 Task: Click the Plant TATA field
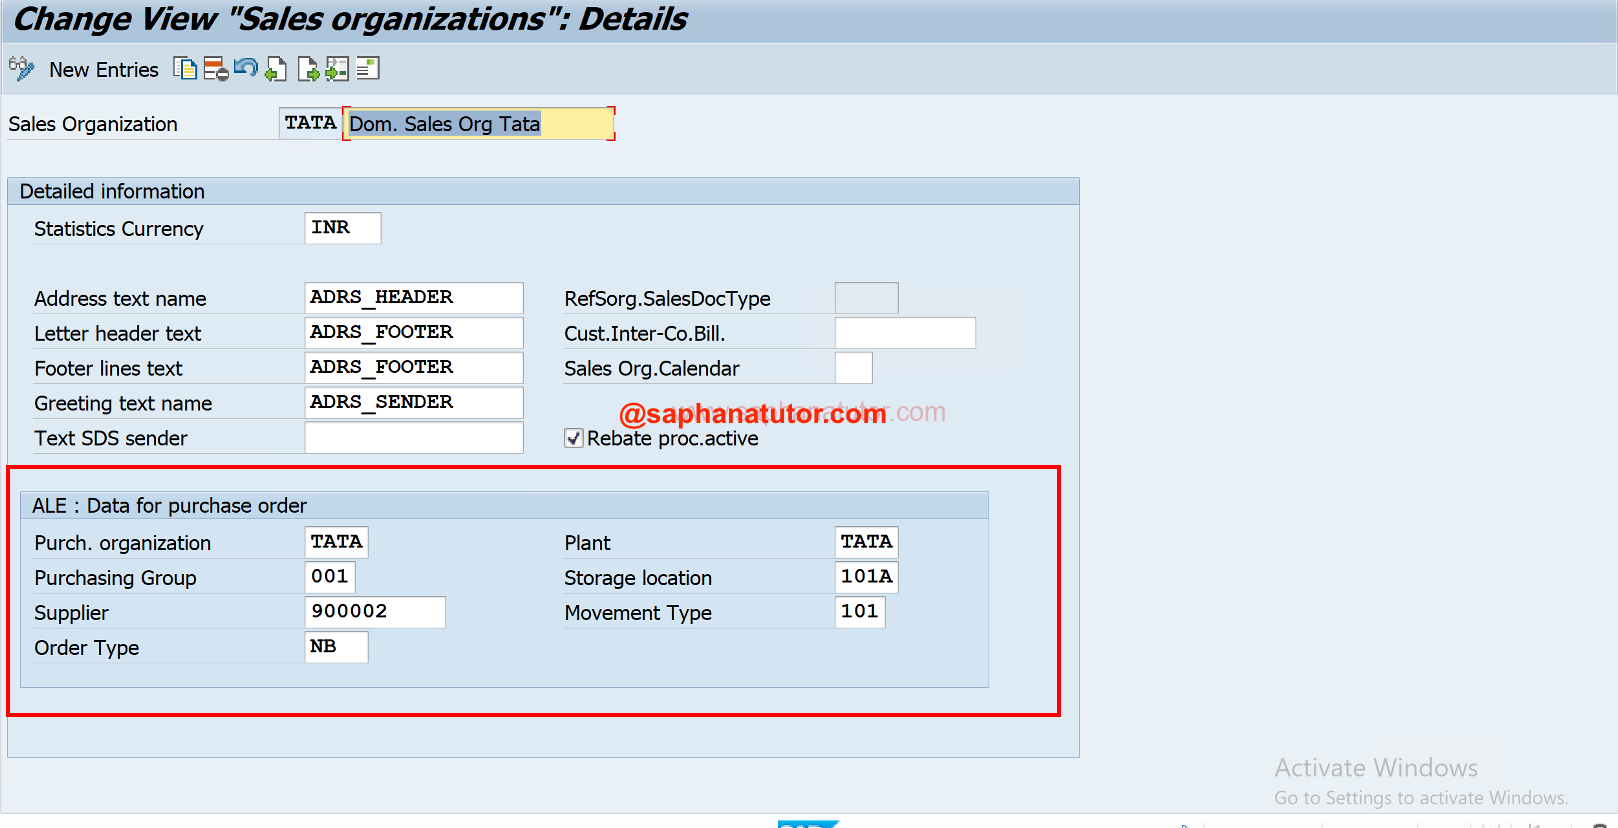pos(867,542)
